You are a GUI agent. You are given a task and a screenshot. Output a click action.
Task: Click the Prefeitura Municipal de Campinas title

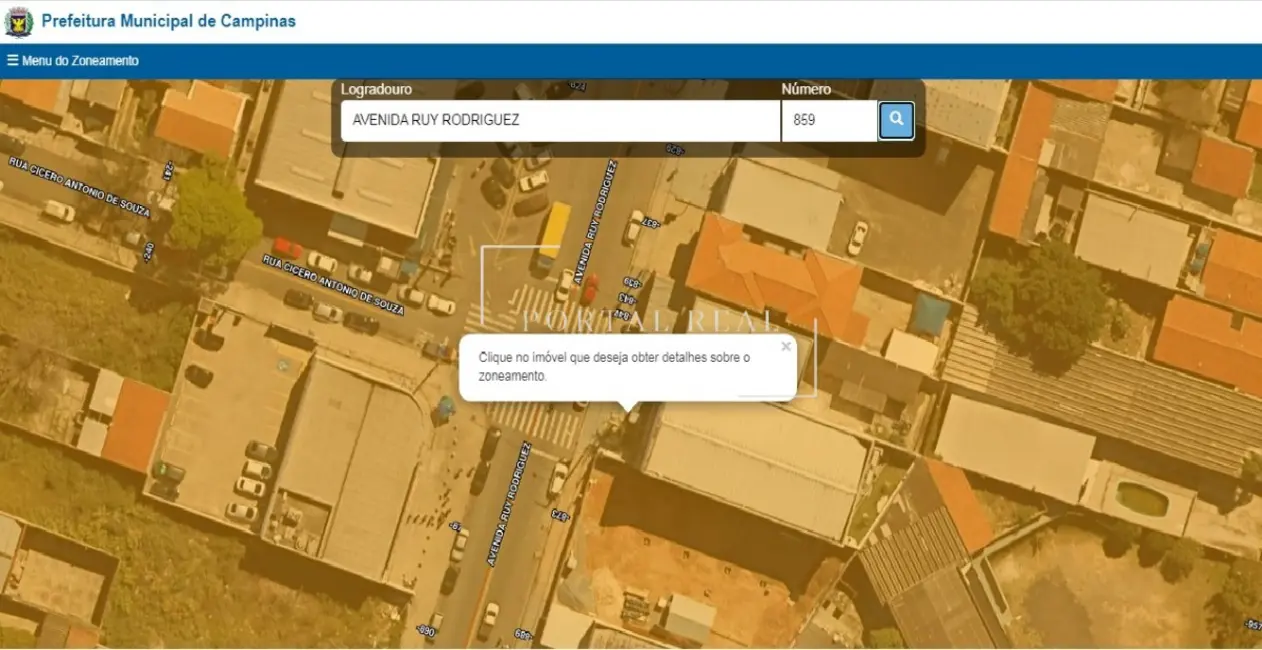click(168, 21)
